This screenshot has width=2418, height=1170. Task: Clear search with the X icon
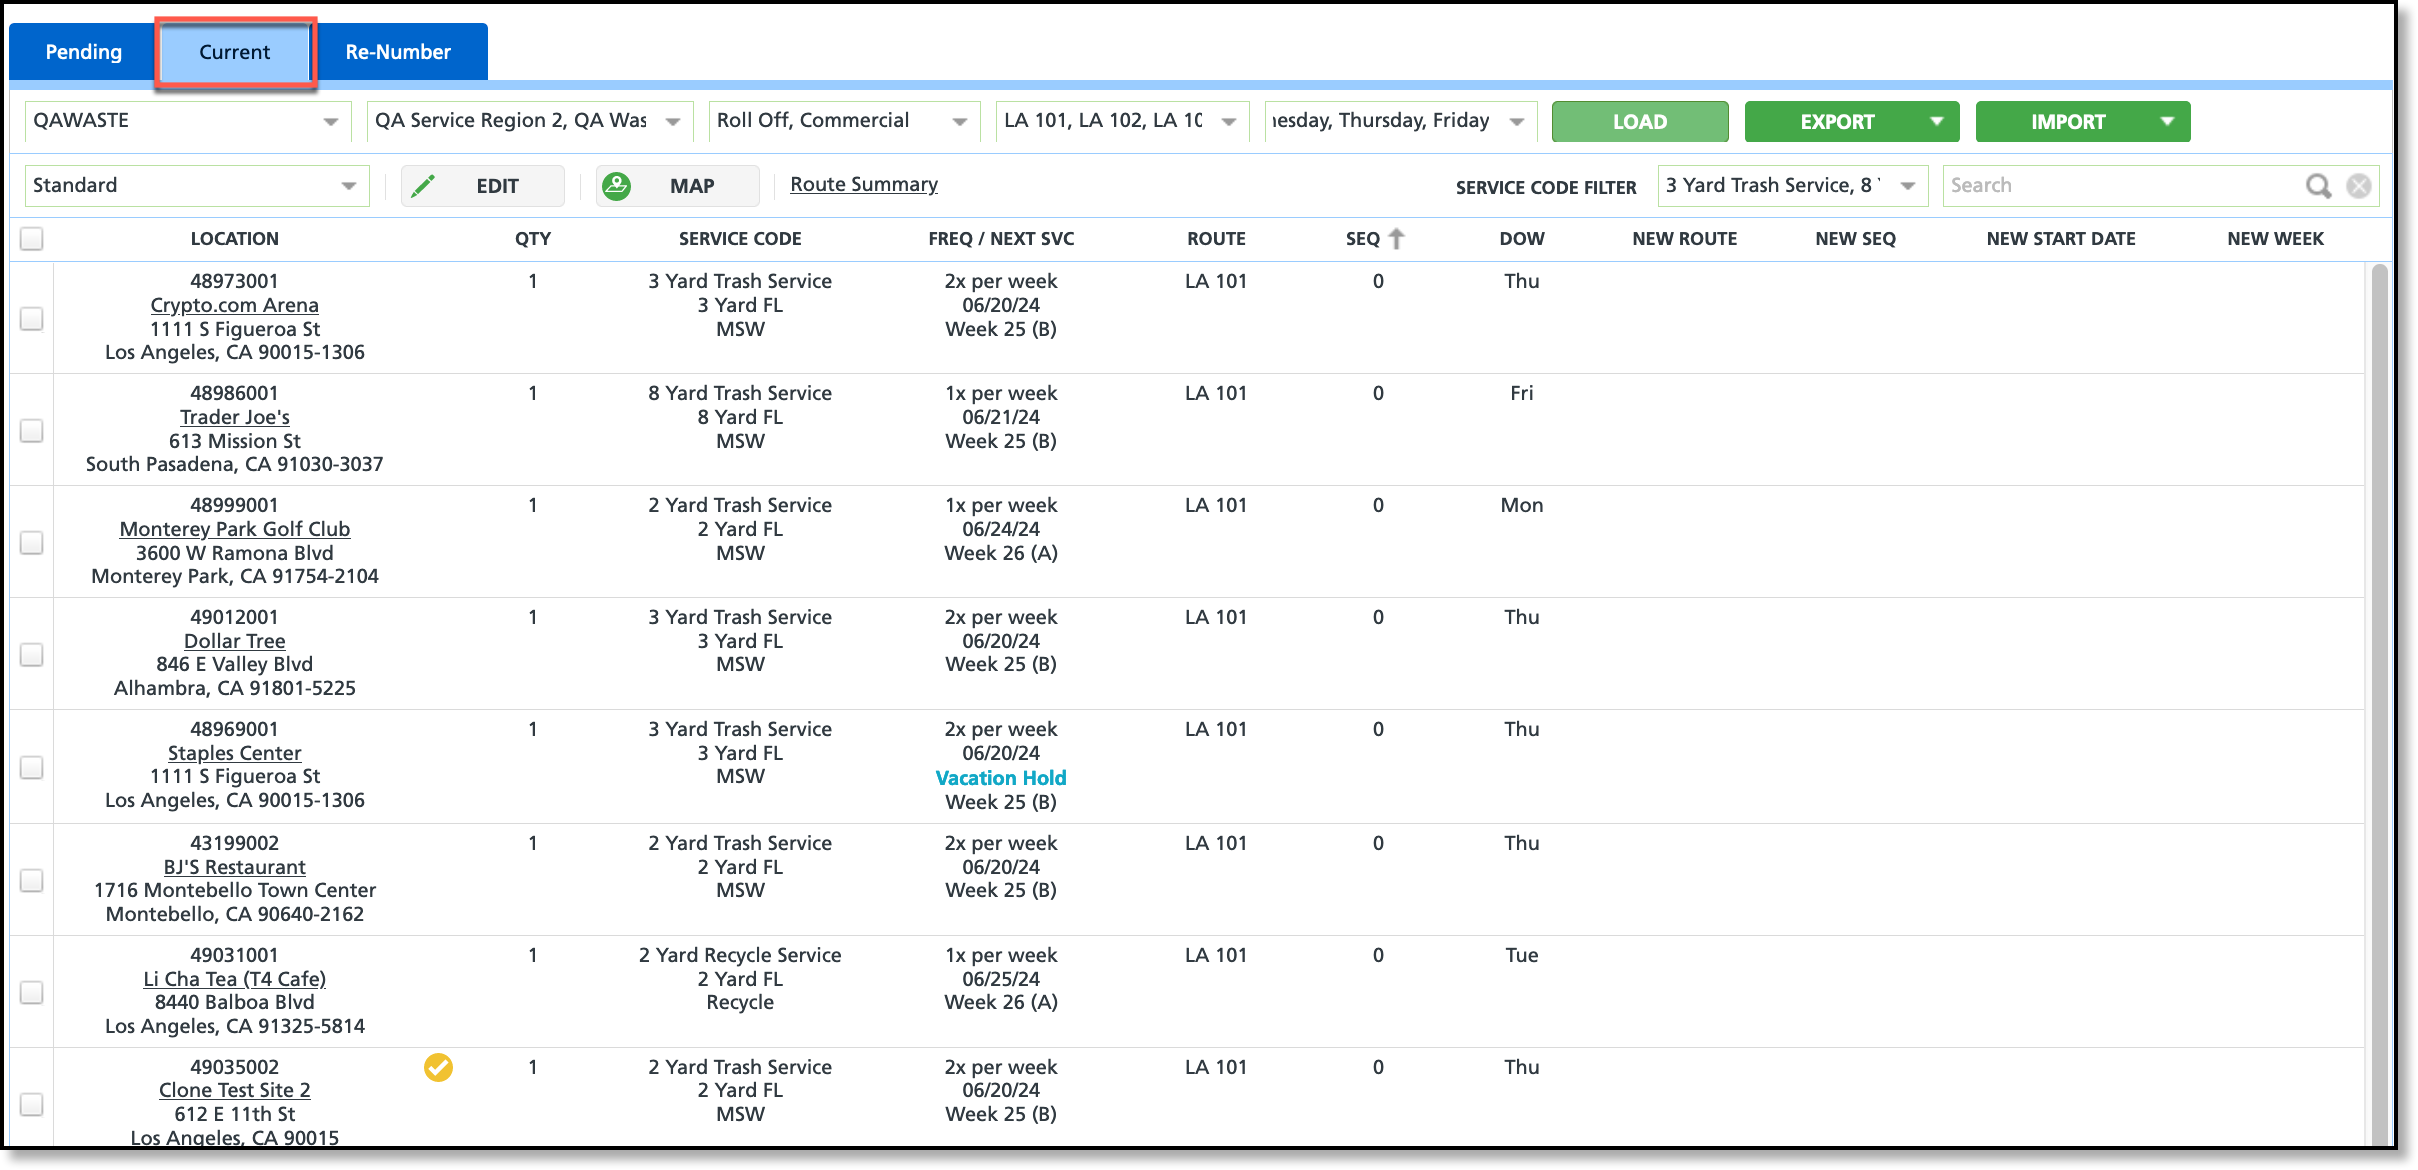(x=2359, y=186)
